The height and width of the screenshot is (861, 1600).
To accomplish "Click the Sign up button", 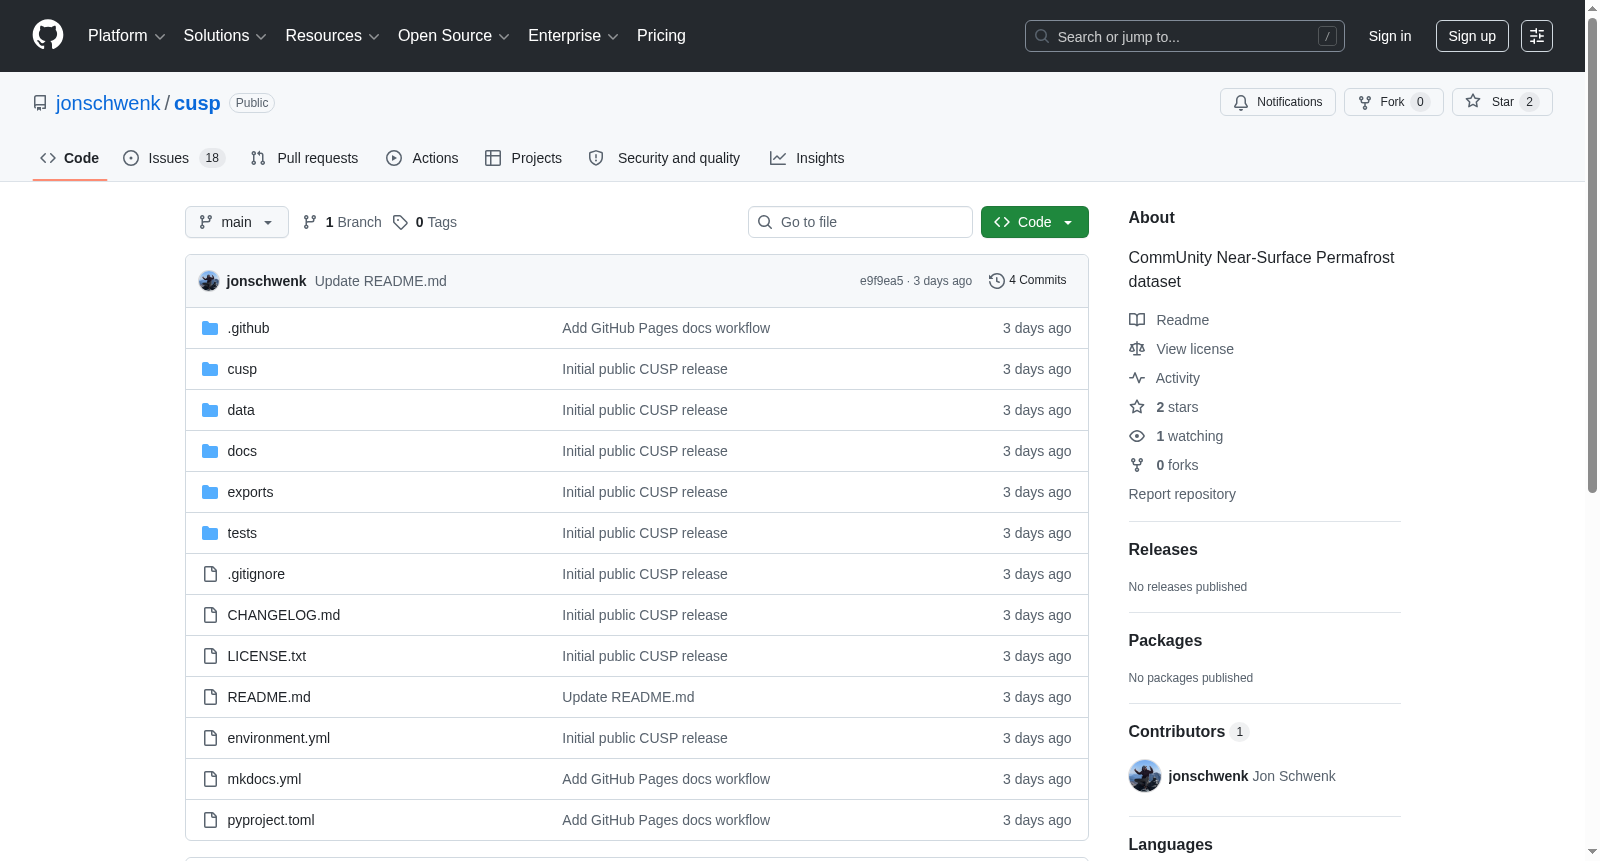I will click(1472, 36).
